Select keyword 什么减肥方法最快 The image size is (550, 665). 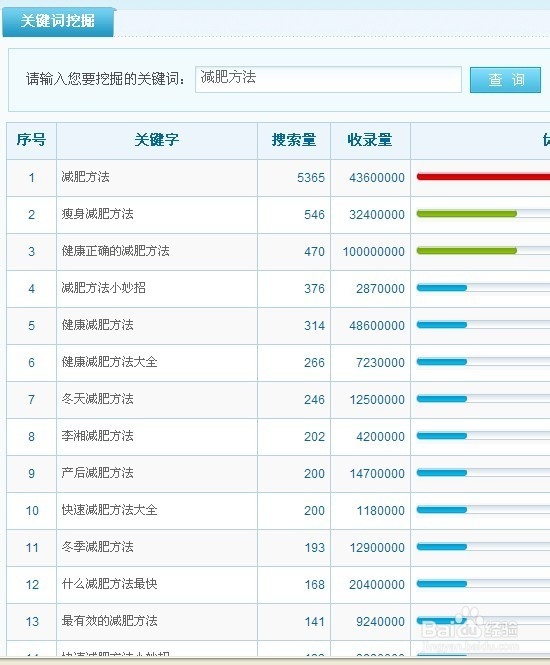[x=109, y=584]
